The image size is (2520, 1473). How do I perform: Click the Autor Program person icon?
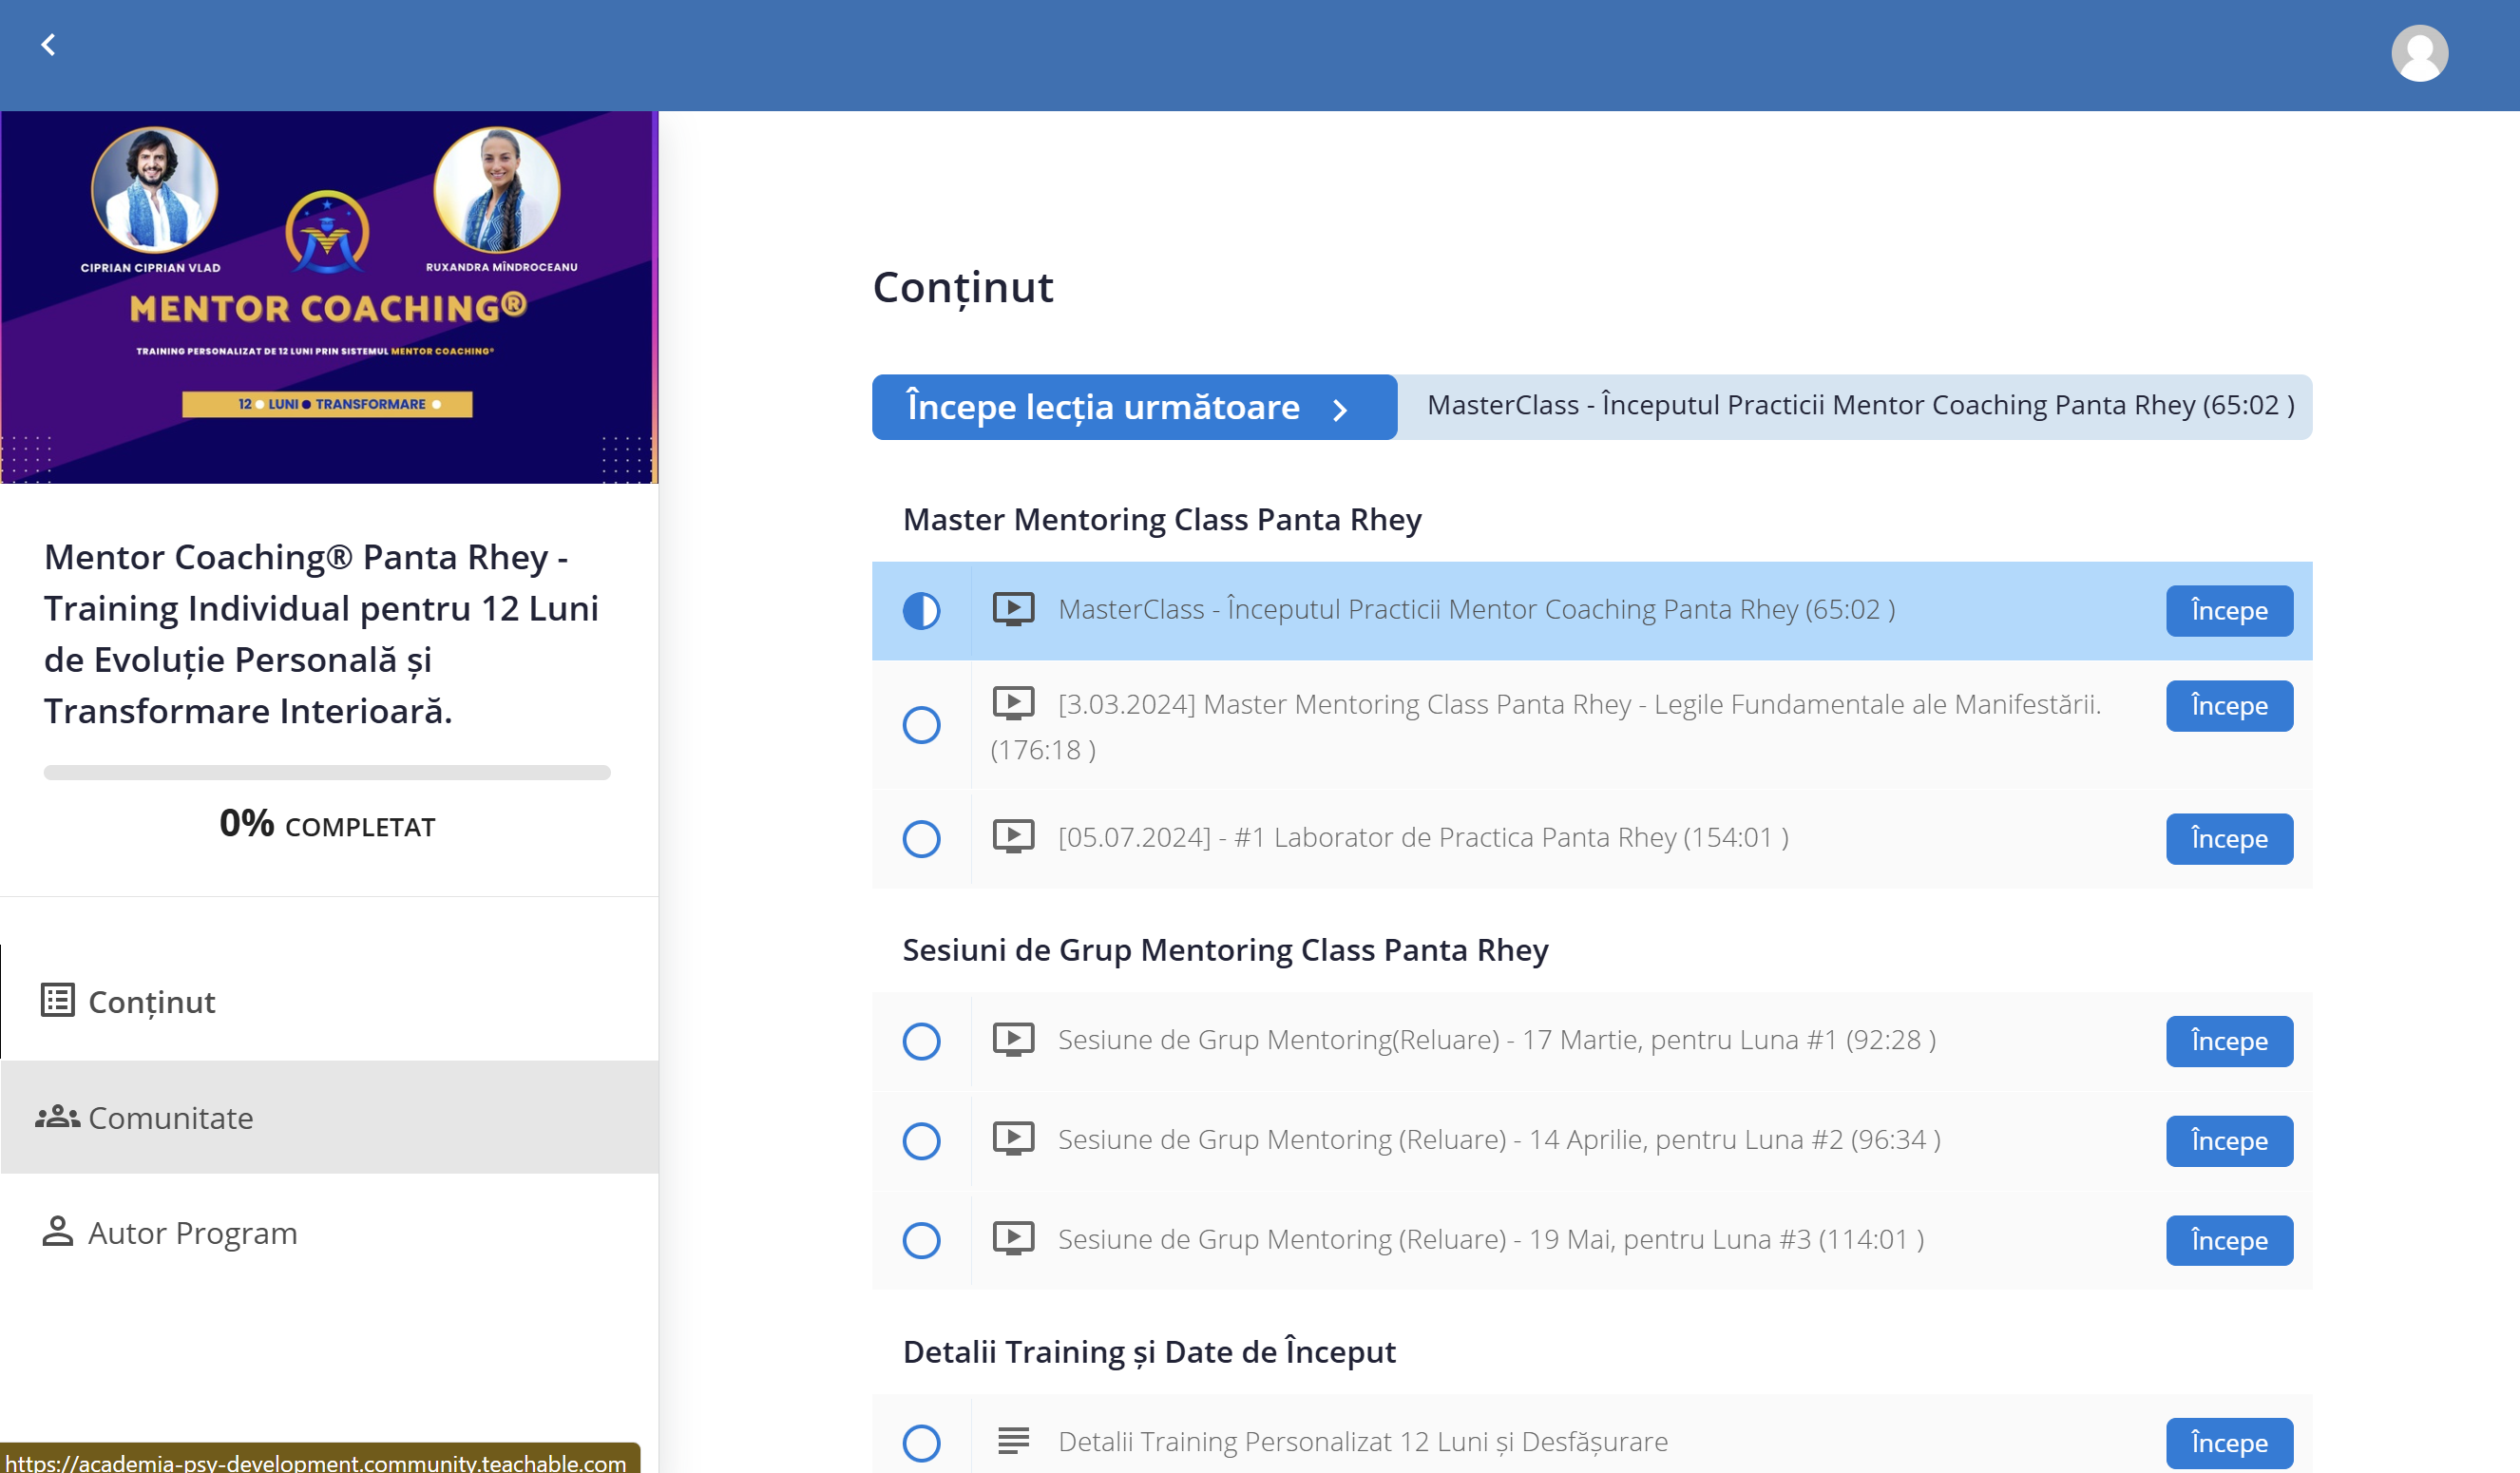tap(57, 1231)
